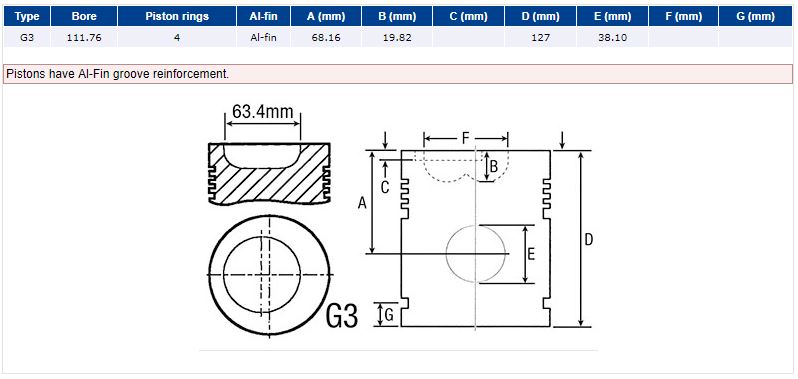Select the Al-fin column header
798x379 pixels.
coord(263,16)
